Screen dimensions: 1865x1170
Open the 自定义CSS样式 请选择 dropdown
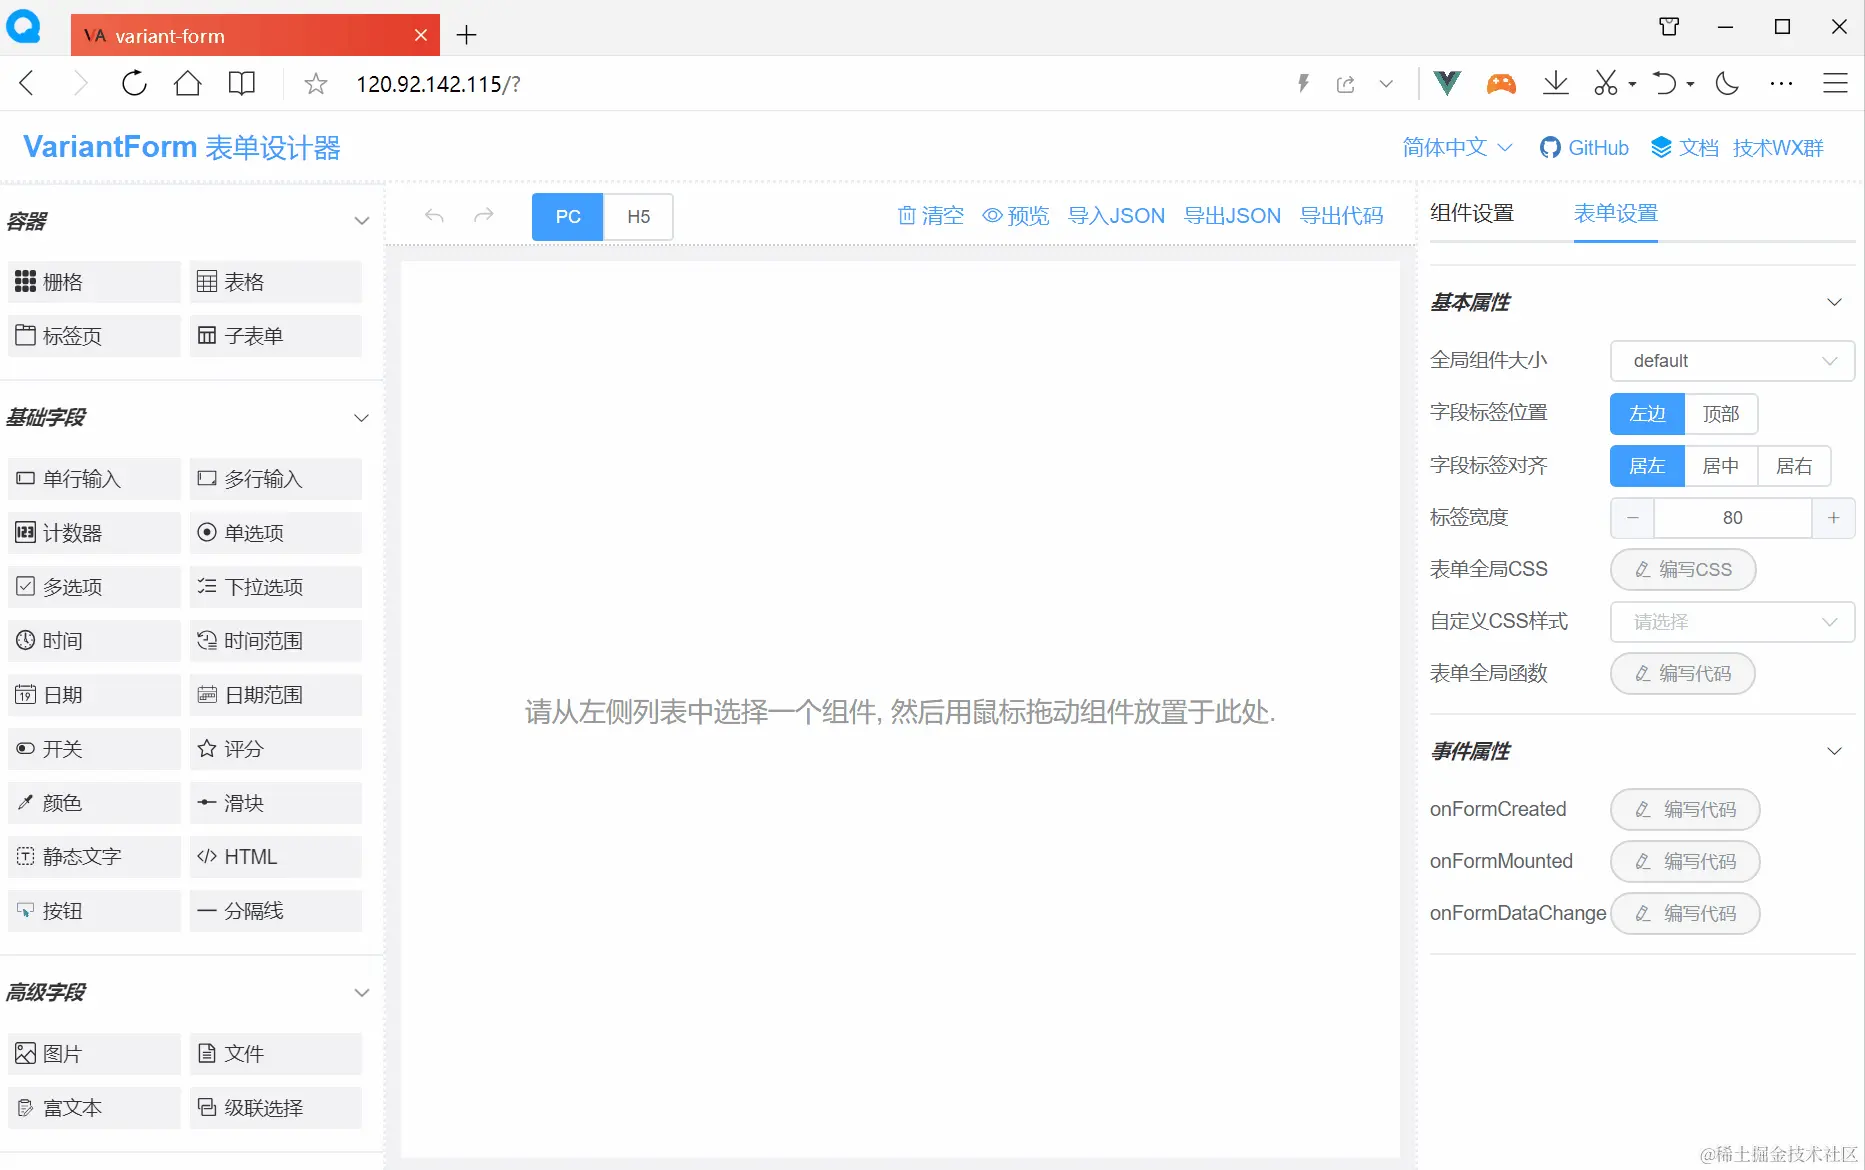(1731, 621)
